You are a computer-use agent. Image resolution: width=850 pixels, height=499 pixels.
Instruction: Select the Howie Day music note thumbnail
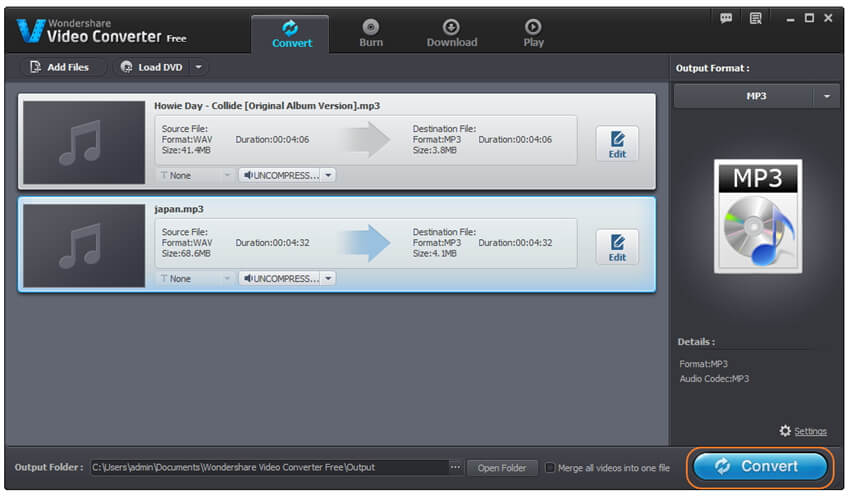pyautogui.click(x=84, y=142)
